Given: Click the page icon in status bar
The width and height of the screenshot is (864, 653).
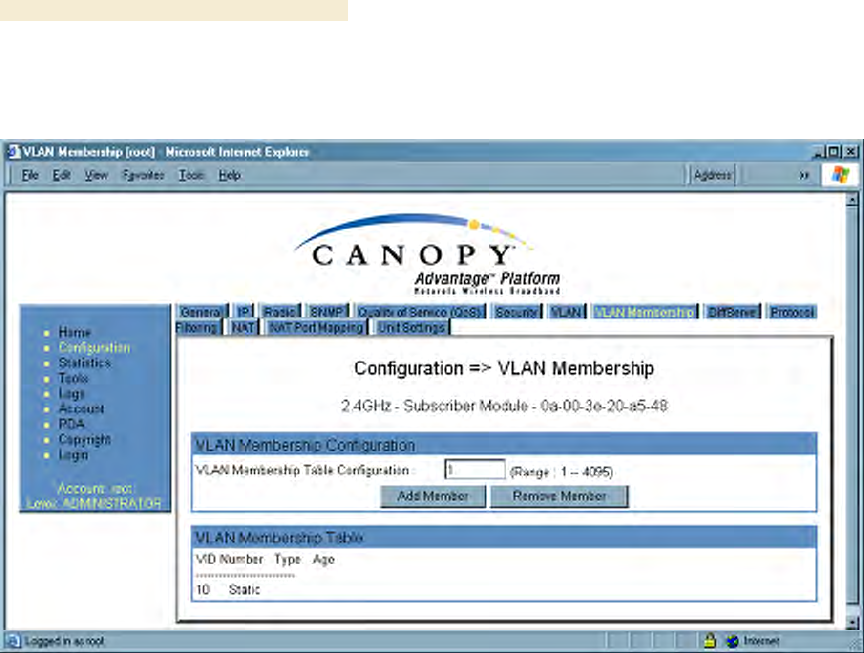Looking at the screenshot, I should [13, 641].
